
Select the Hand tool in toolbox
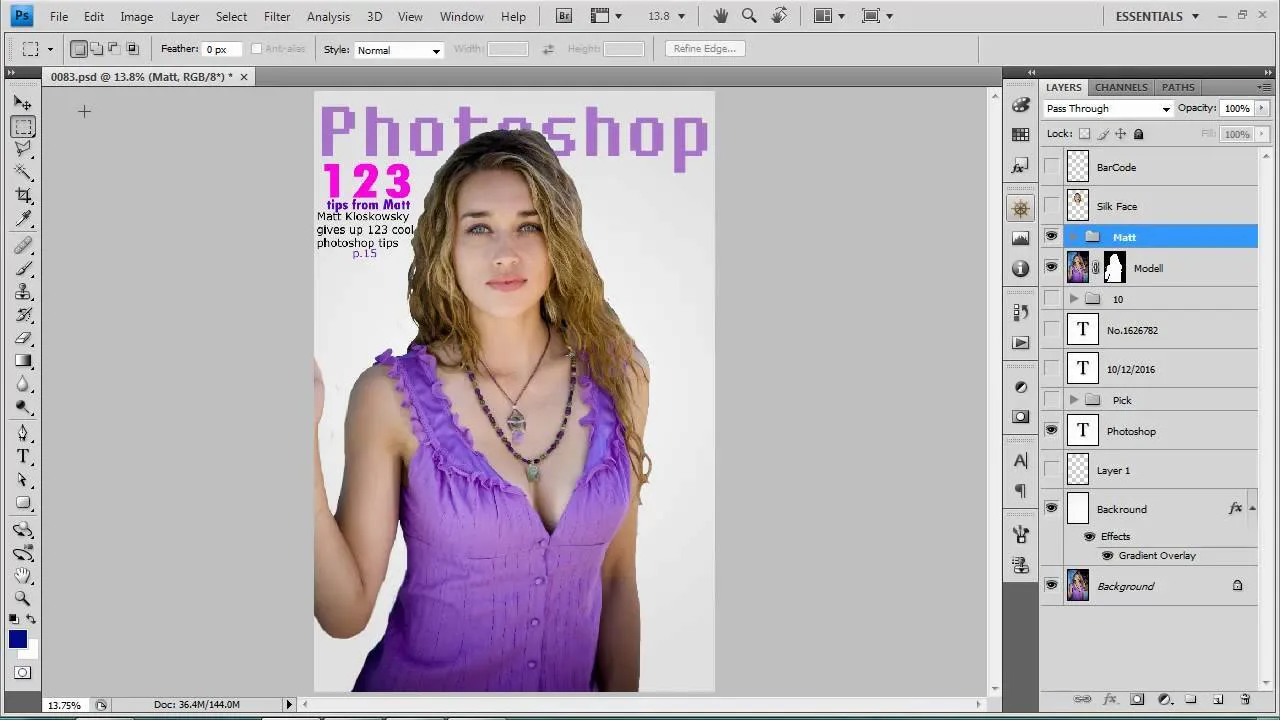23,575
